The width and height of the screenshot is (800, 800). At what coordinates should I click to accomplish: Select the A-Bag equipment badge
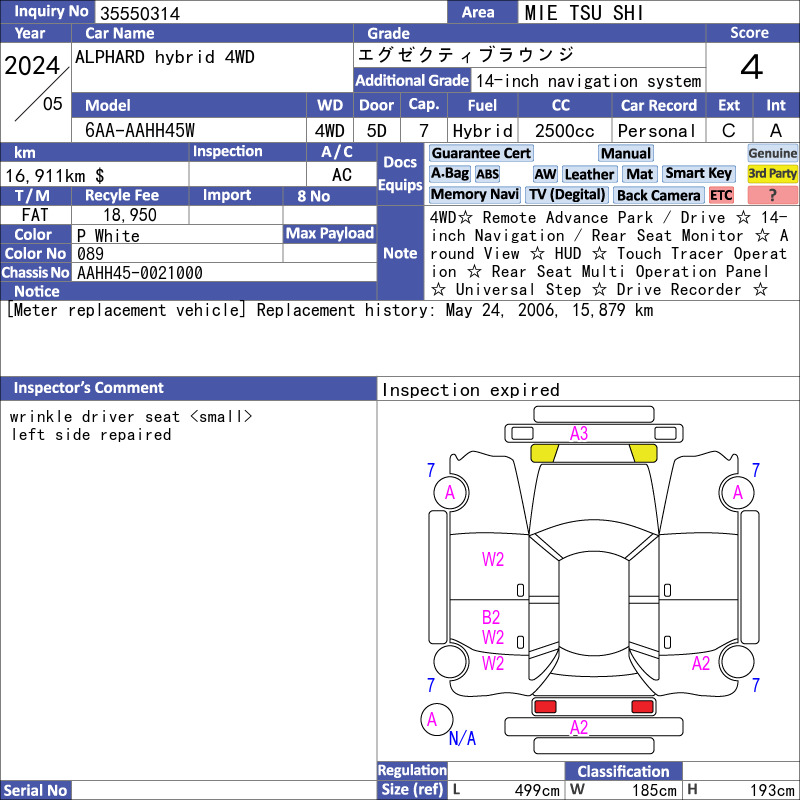tap(449, 174)
